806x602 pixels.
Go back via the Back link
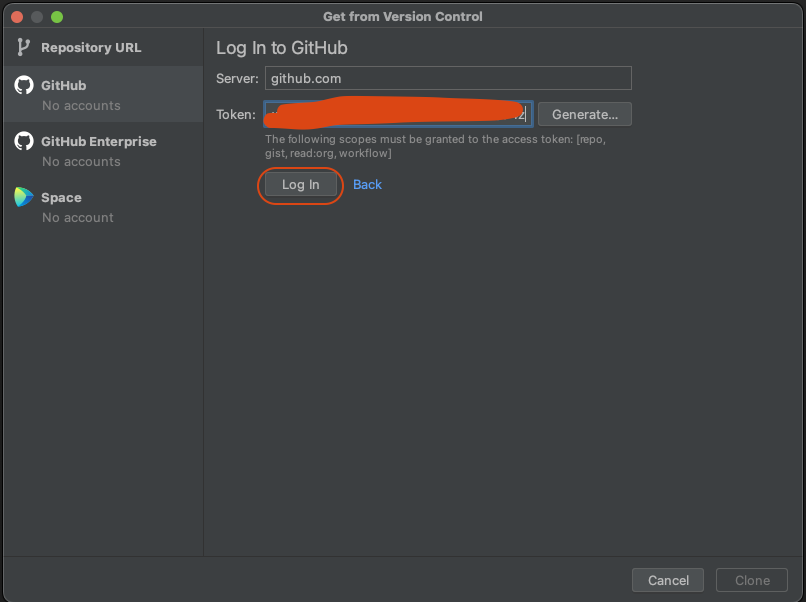tap(367, 185)
